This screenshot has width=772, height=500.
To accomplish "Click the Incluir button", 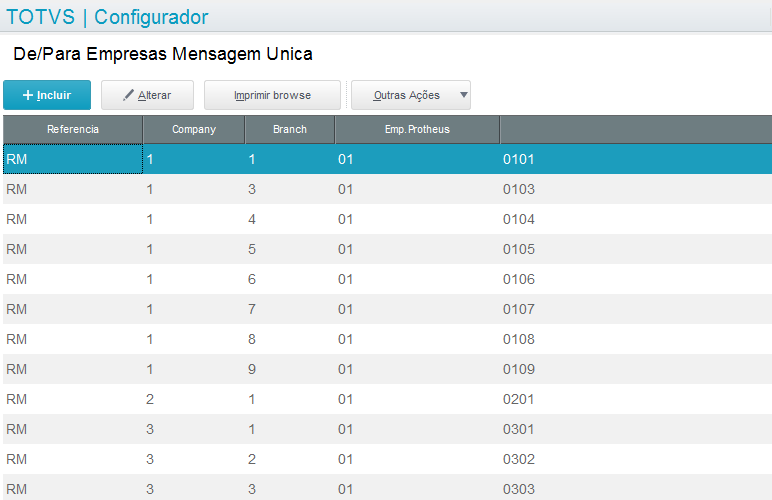I will [x=47, y=95].
